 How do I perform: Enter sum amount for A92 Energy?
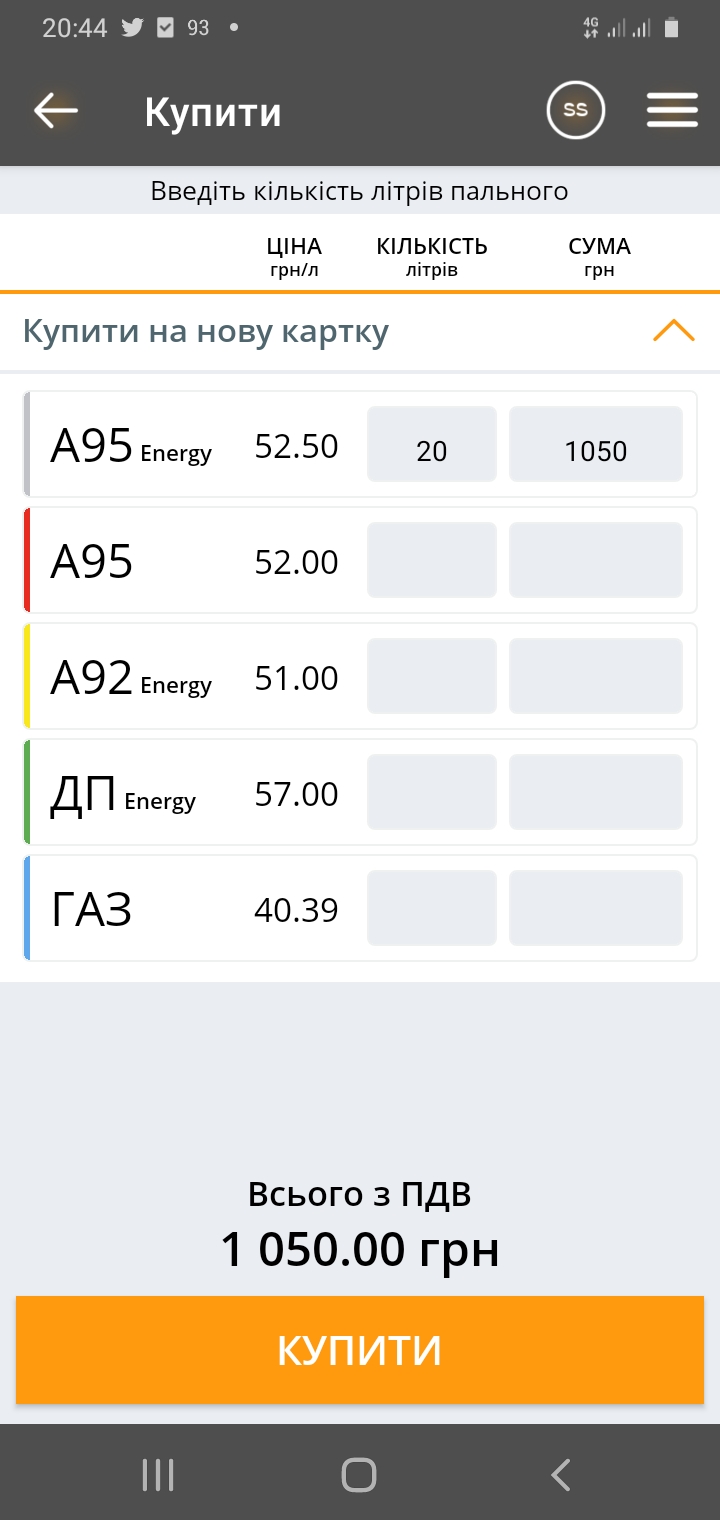(596, 676)
